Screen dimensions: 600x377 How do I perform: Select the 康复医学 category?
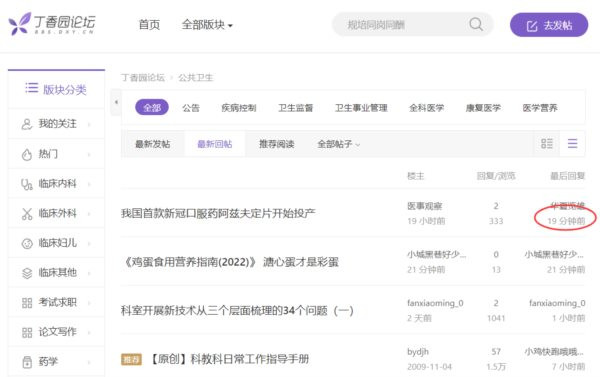[483, 108]
